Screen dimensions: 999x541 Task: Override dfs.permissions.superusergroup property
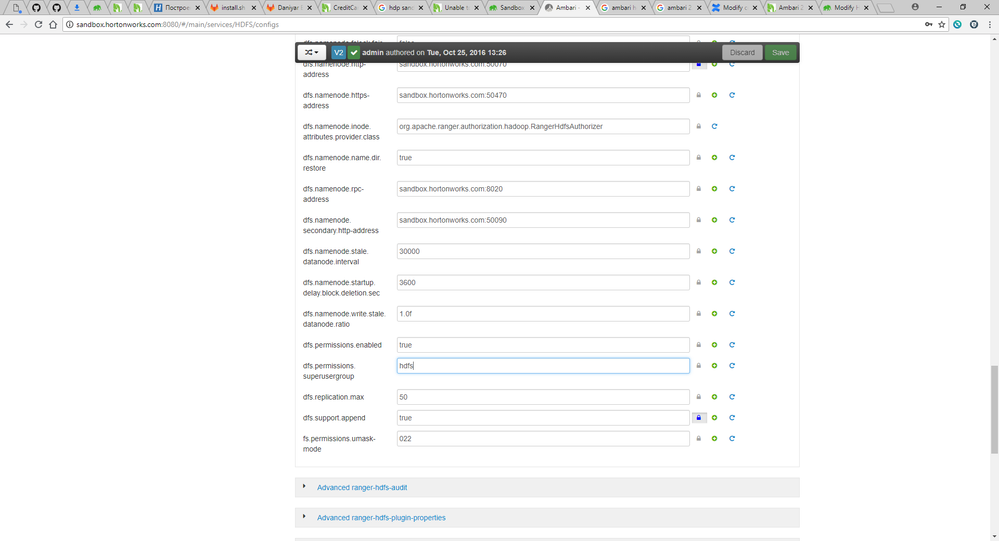tap(714, 366)
